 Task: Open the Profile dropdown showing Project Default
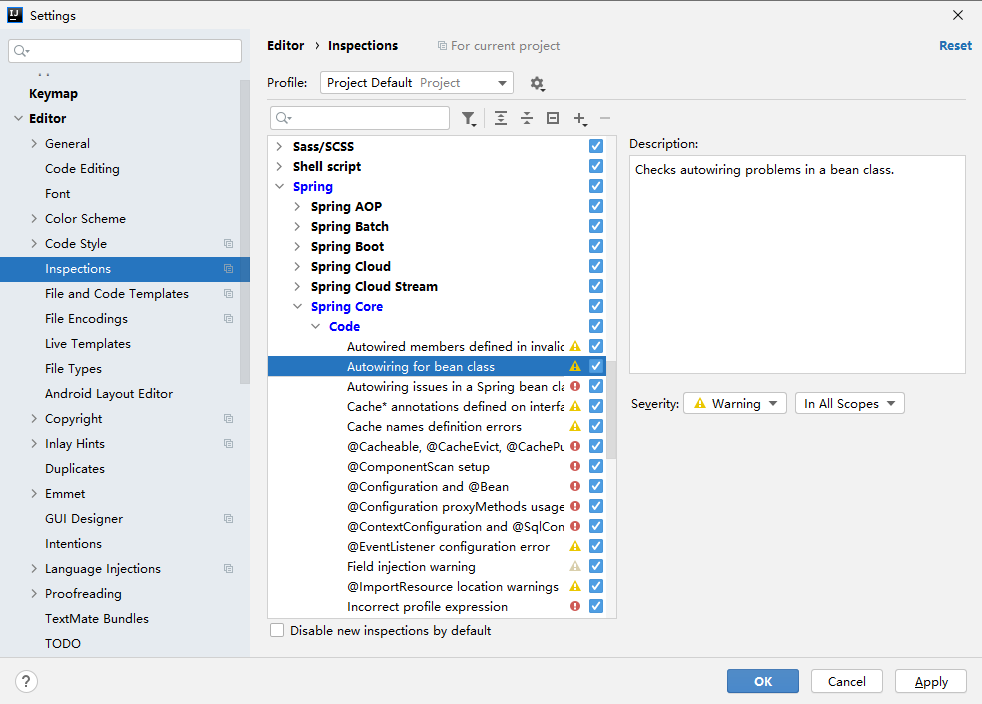(x=416, y=83)
